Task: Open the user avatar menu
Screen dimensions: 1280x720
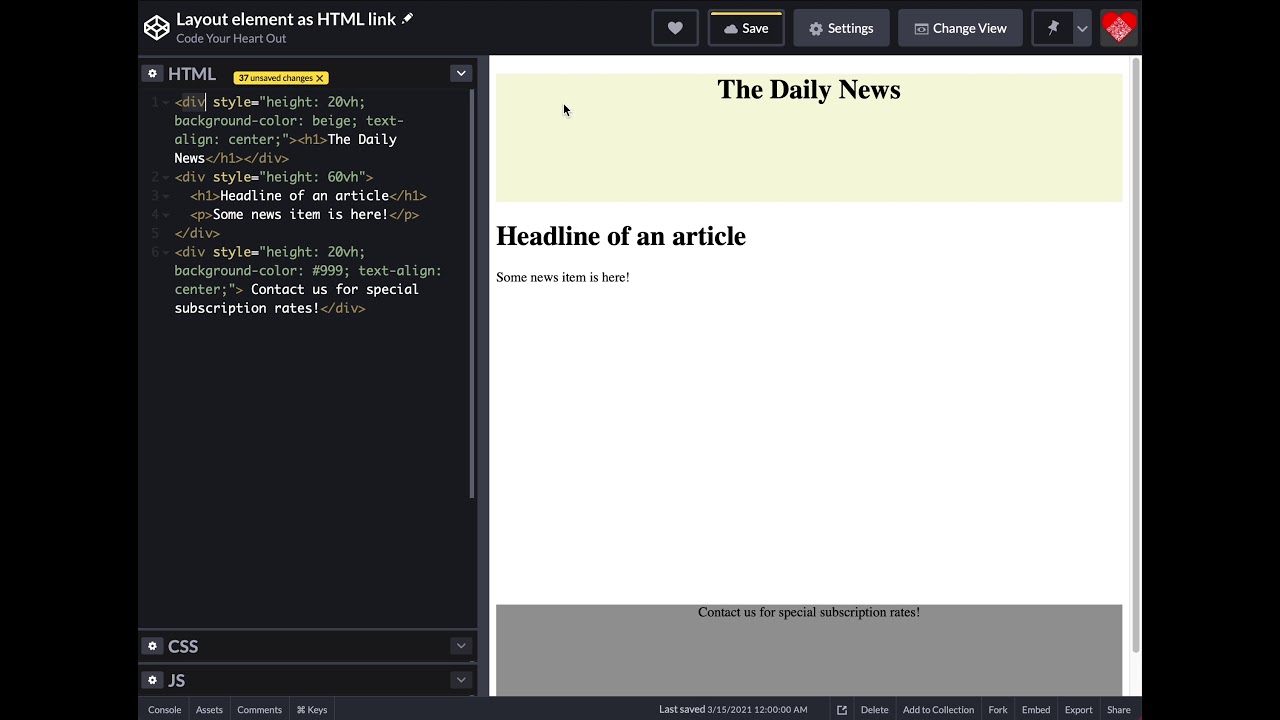Action: (x=1119, y=28)
